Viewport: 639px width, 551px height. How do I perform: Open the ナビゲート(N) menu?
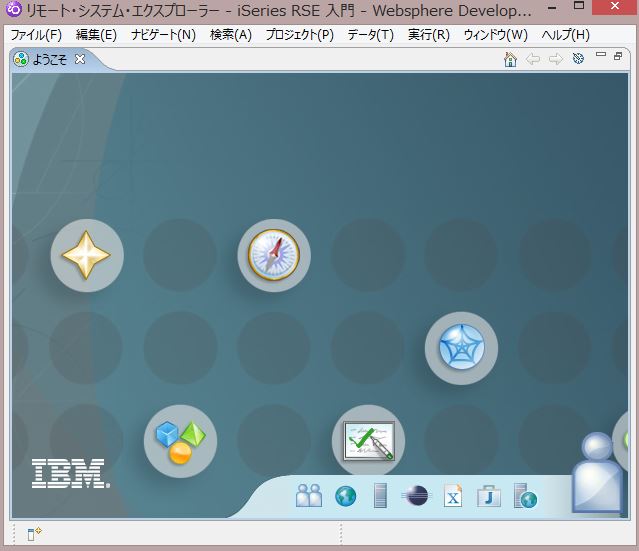pos(163,35)
